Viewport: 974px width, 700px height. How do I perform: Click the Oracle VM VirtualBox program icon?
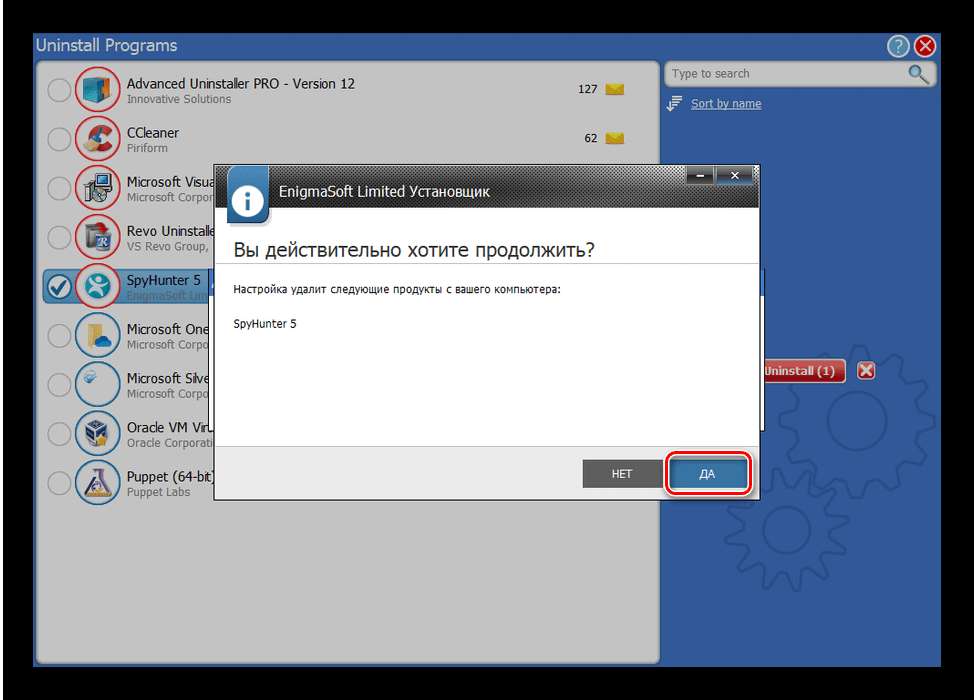coord(98,433)
